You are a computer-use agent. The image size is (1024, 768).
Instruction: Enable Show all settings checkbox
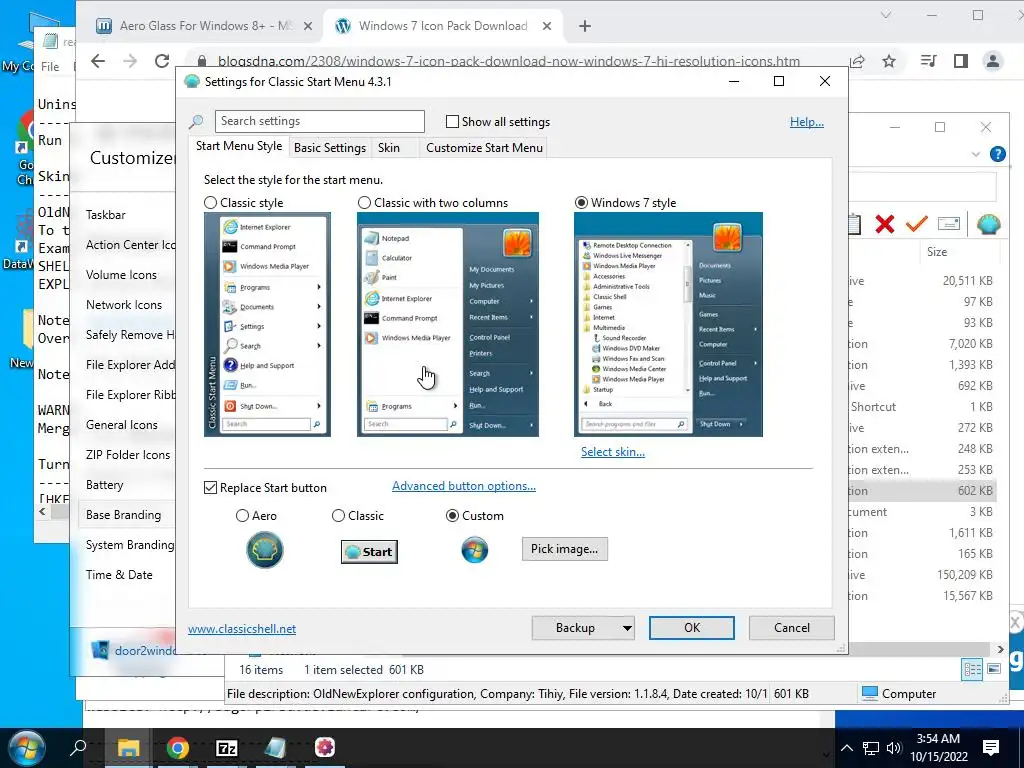coord(452,122)
